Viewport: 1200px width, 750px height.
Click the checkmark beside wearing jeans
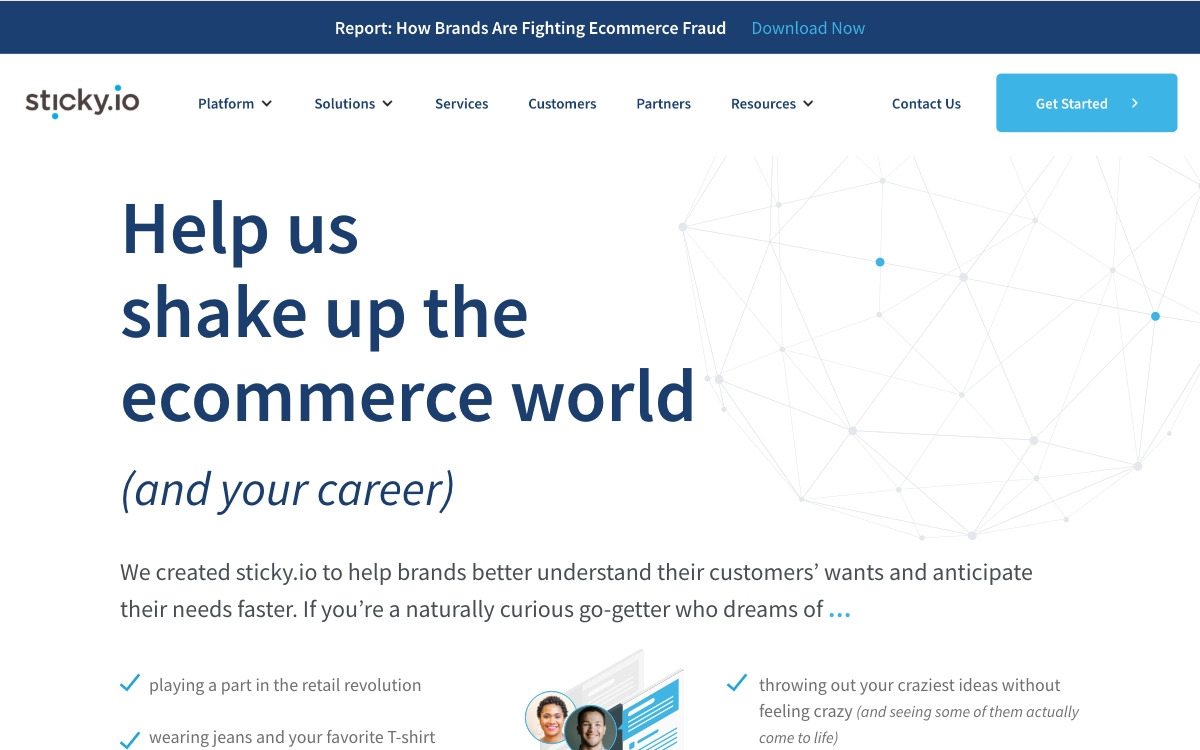tap(130, 740)
